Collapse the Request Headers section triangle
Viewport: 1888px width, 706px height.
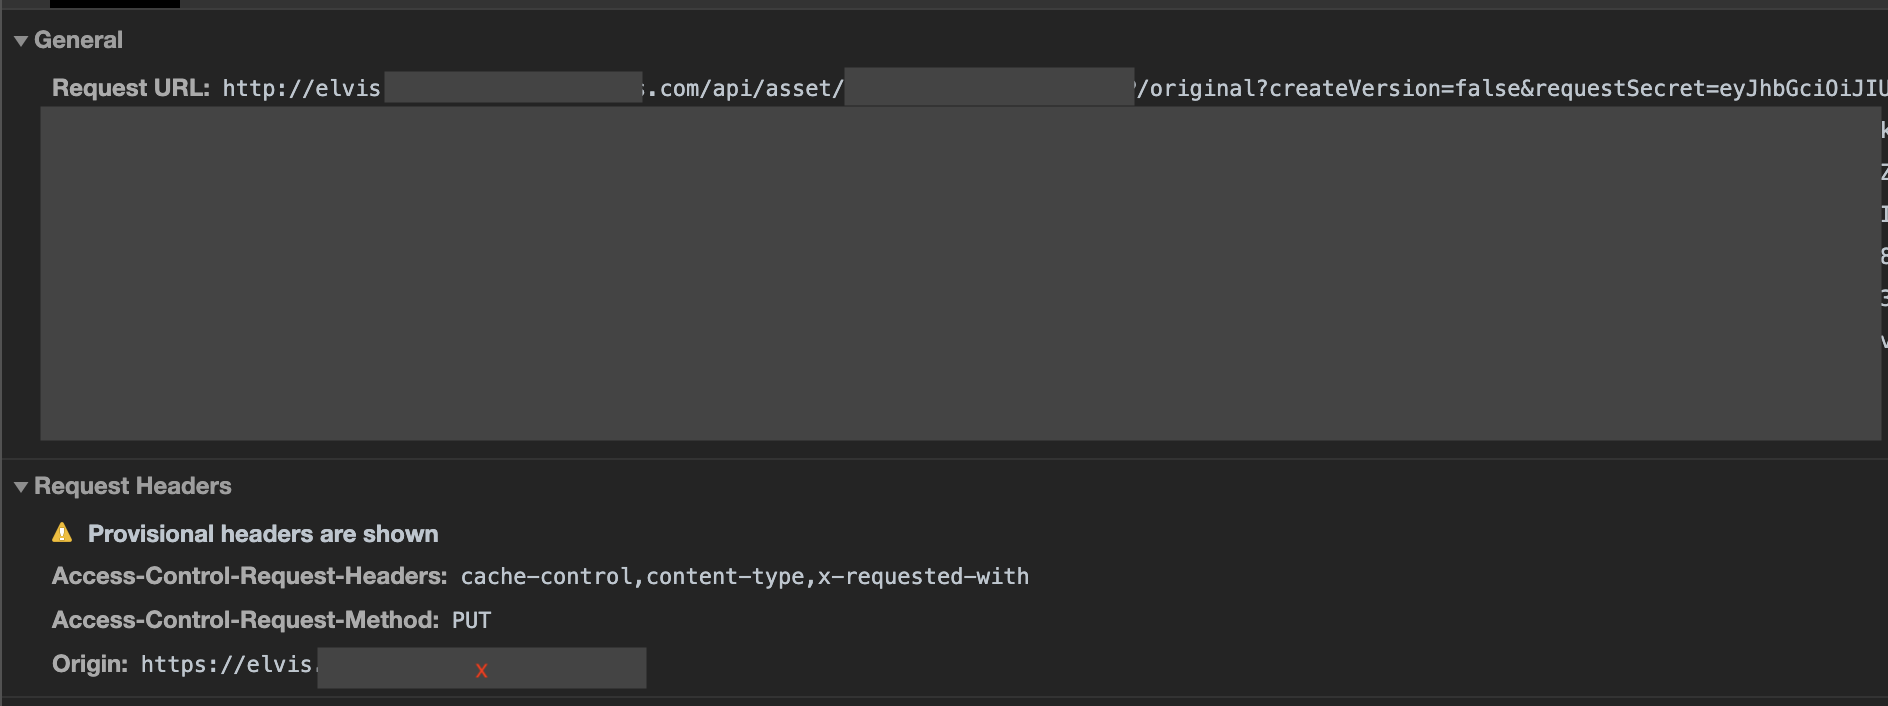[20, 487]
